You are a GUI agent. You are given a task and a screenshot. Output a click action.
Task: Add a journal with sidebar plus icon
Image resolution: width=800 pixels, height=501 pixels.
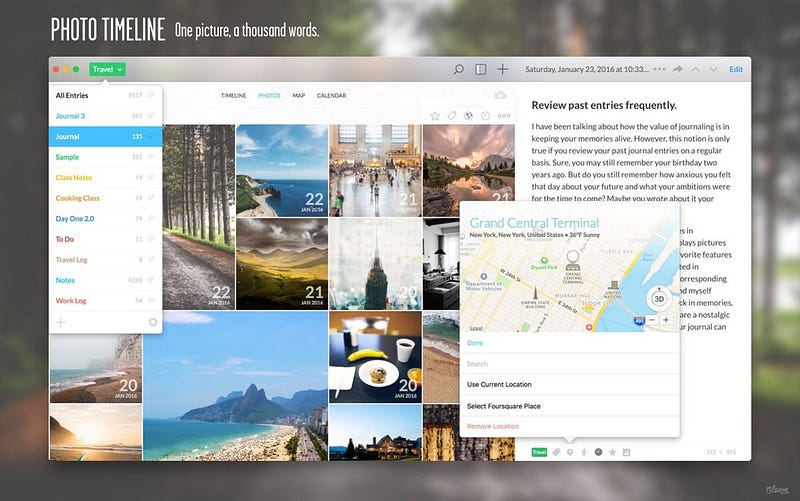coord(60,322)
